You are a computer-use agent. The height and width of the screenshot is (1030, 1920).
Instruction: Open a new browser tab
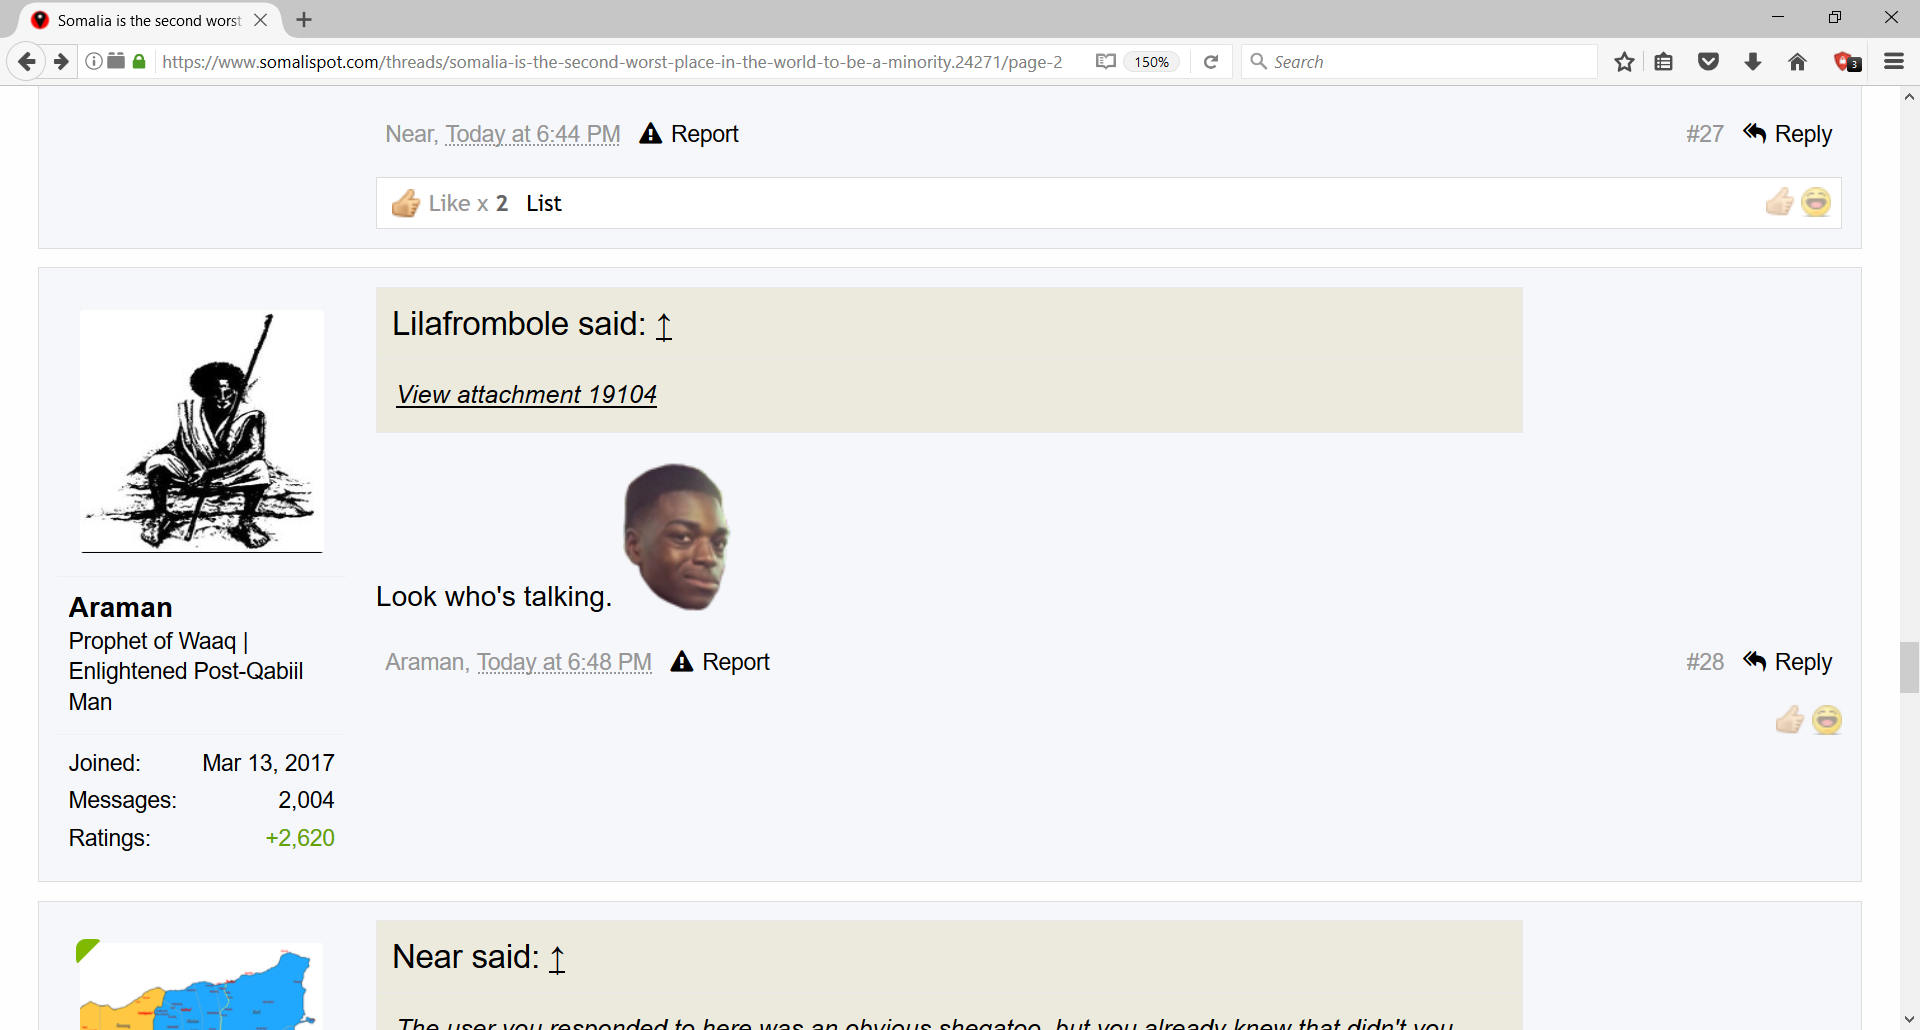point(304,20)
